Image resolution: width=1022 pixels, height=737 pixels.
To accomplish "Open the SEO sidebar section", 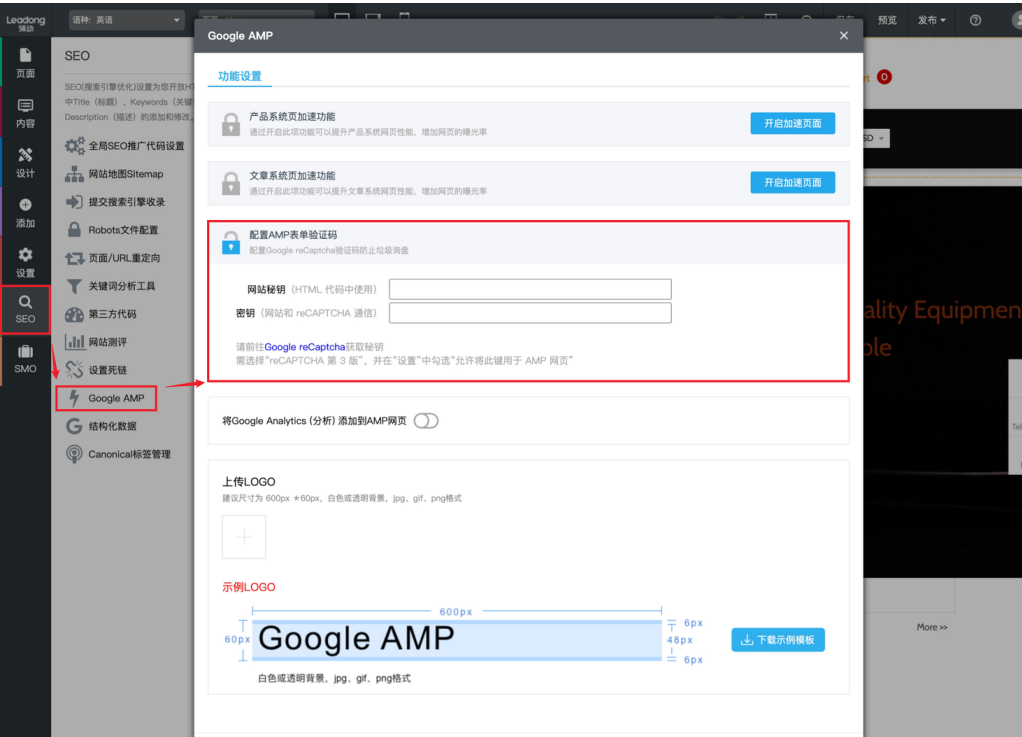I will [25, 309].
